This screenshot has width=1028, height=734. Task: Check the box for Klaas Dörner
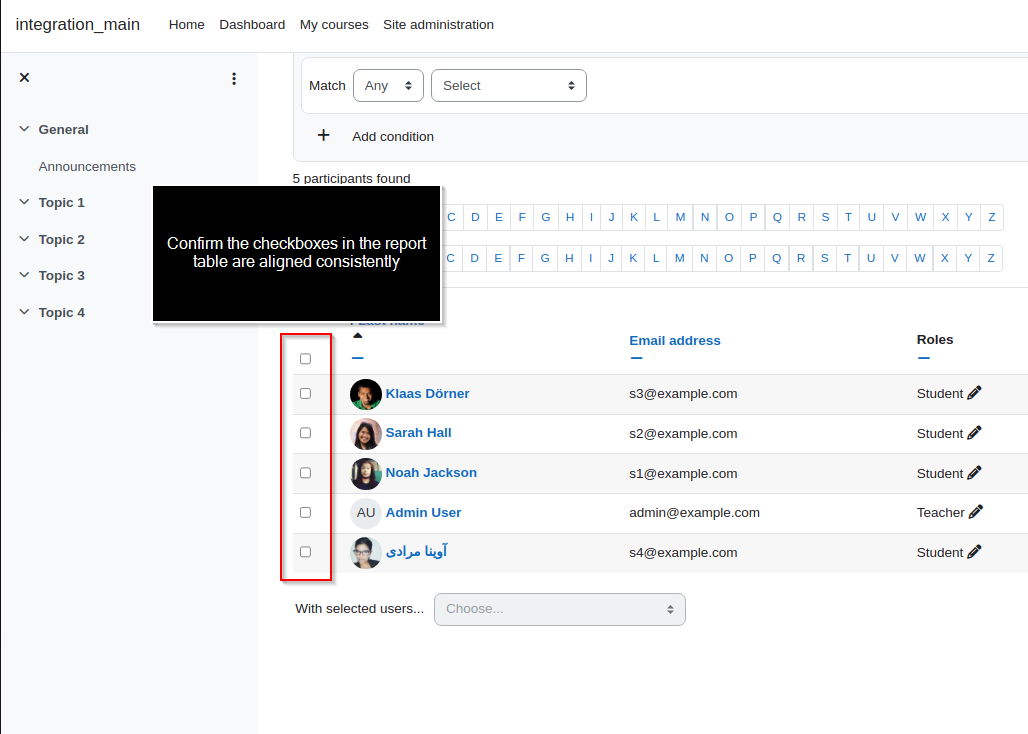(306, 393)
